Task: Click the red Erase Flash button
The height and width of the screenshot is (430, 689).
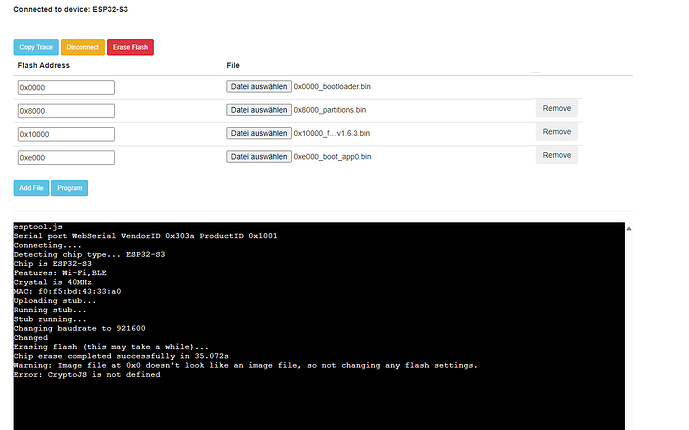Action: (130, 47)
